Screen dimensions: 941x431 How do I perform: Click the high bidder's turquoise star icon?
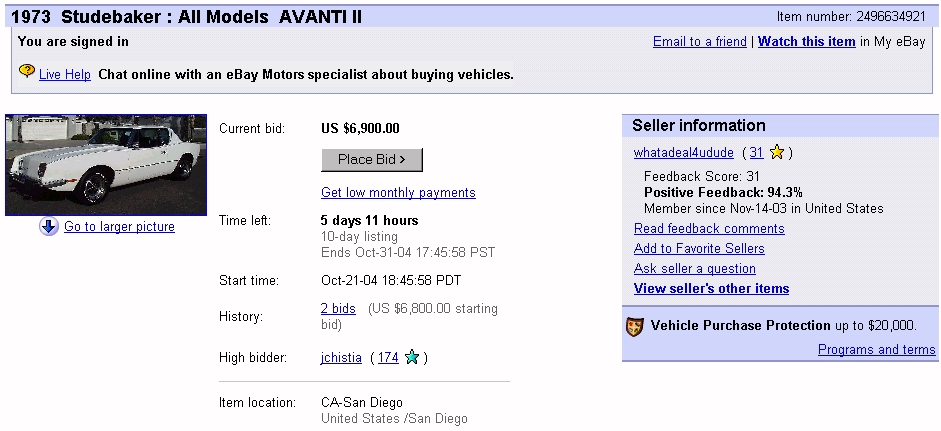point(412,358)
